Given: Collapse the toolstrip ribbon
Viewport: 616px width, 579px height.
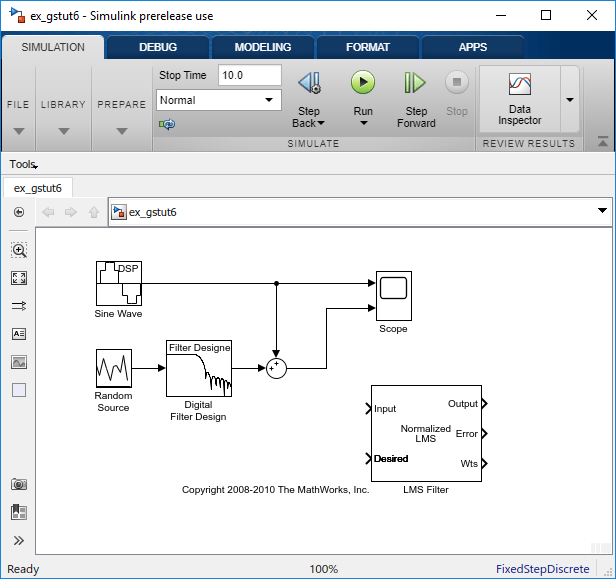Looking at the screenshot, I should [x=603, y=142].
